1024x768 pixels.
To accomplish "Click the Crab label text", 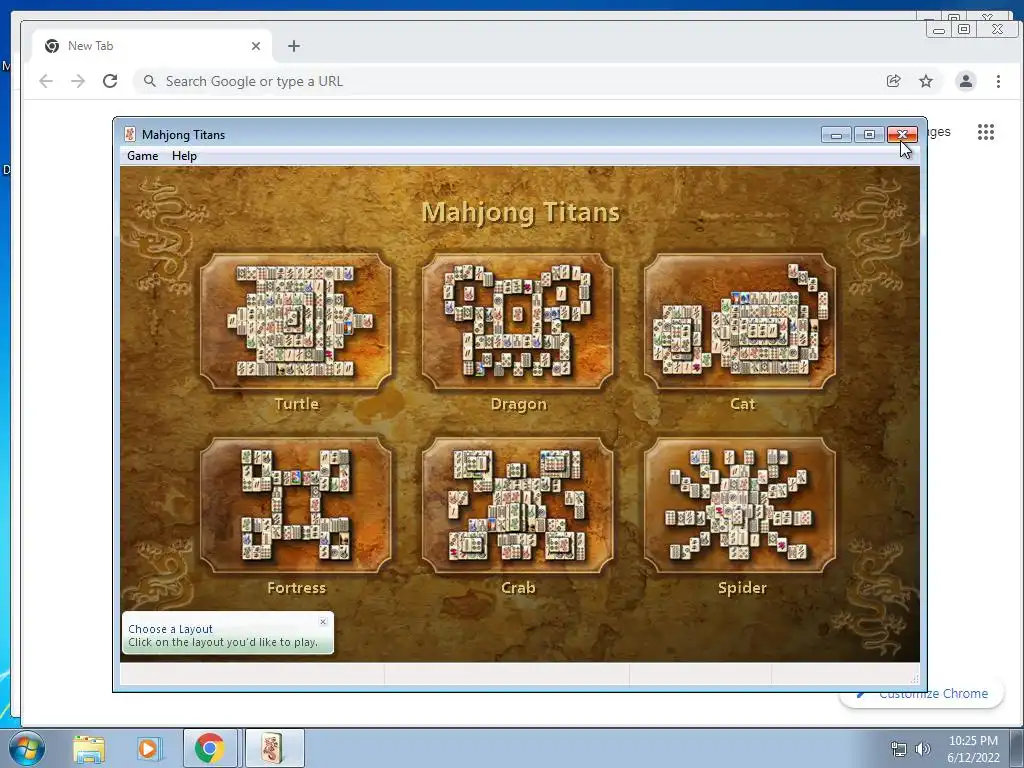I will [519, 588].
